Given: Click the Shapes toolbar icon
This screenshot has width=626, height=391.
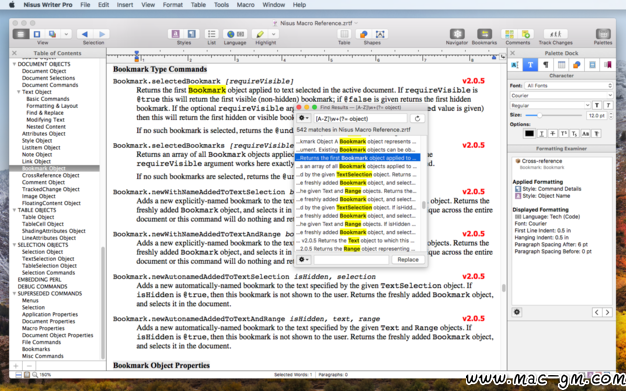Looking at the screenshot, I should [364, 34].
